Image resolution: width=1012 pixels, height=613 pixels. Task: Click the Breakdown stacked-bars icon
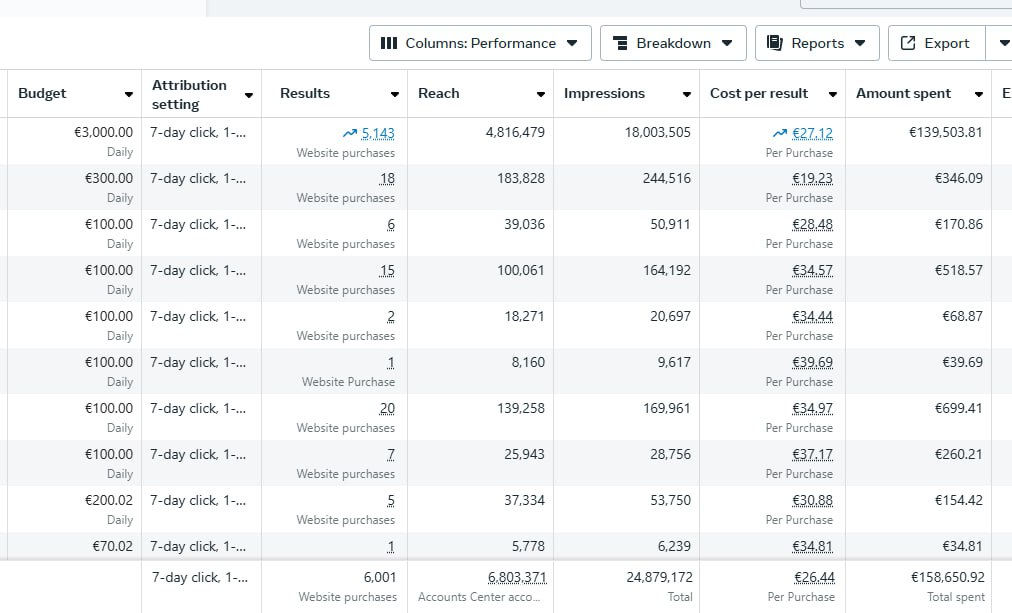[x=620, y=43]
